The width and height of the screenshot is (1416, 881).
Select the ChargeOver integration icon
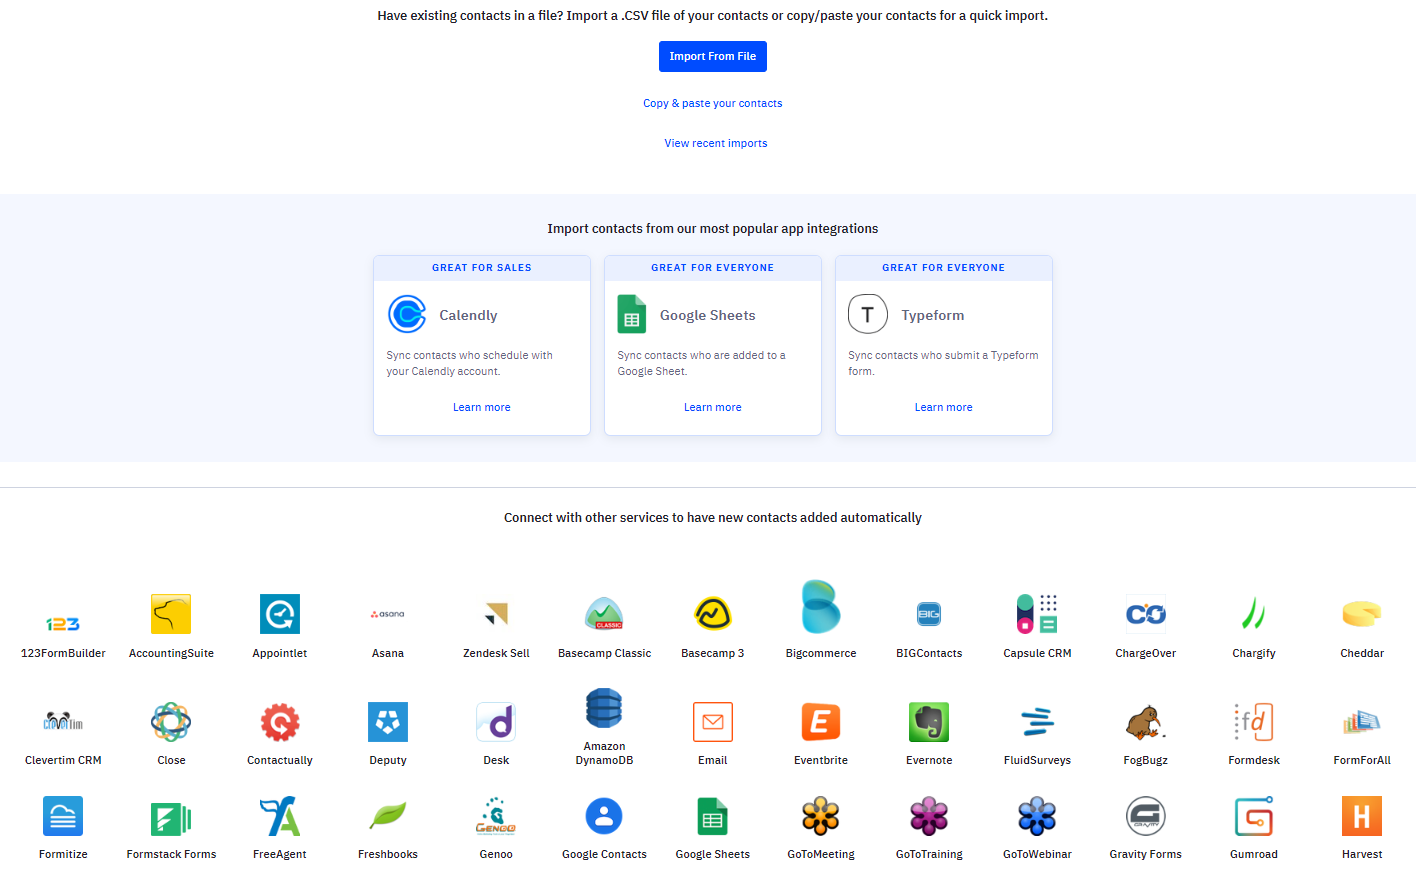[x=1146, y=614]
